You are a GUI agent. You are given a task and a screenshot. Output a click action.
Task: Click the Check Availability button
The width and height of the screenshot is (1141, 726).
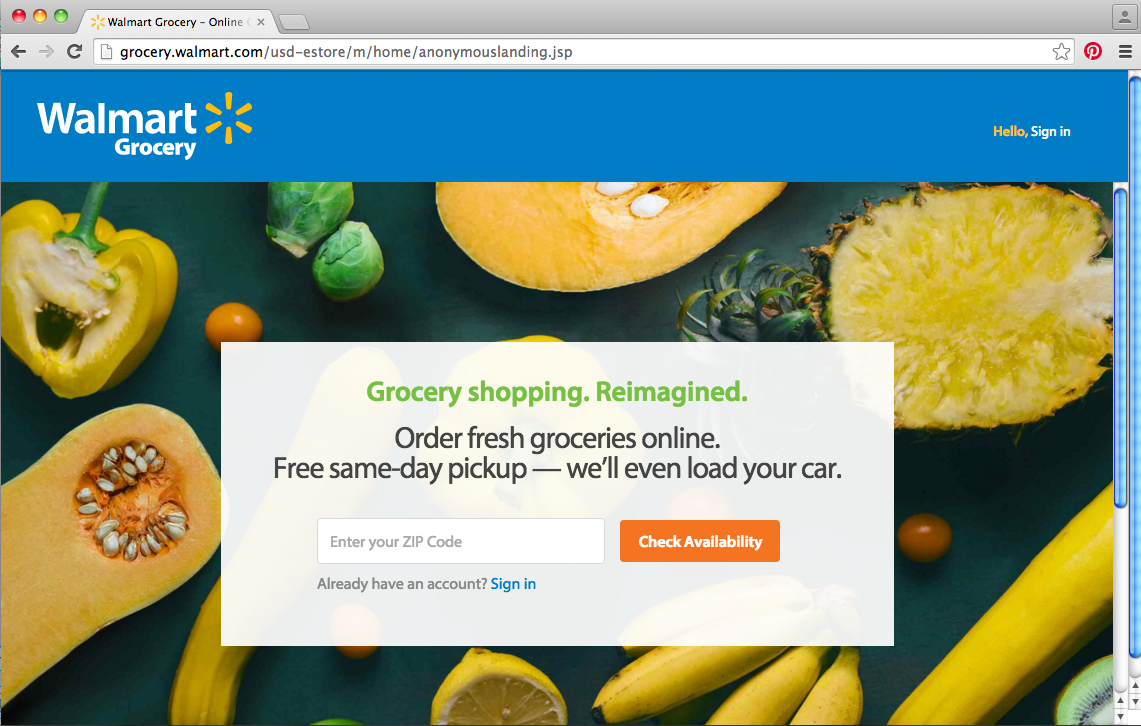[699, 541]
